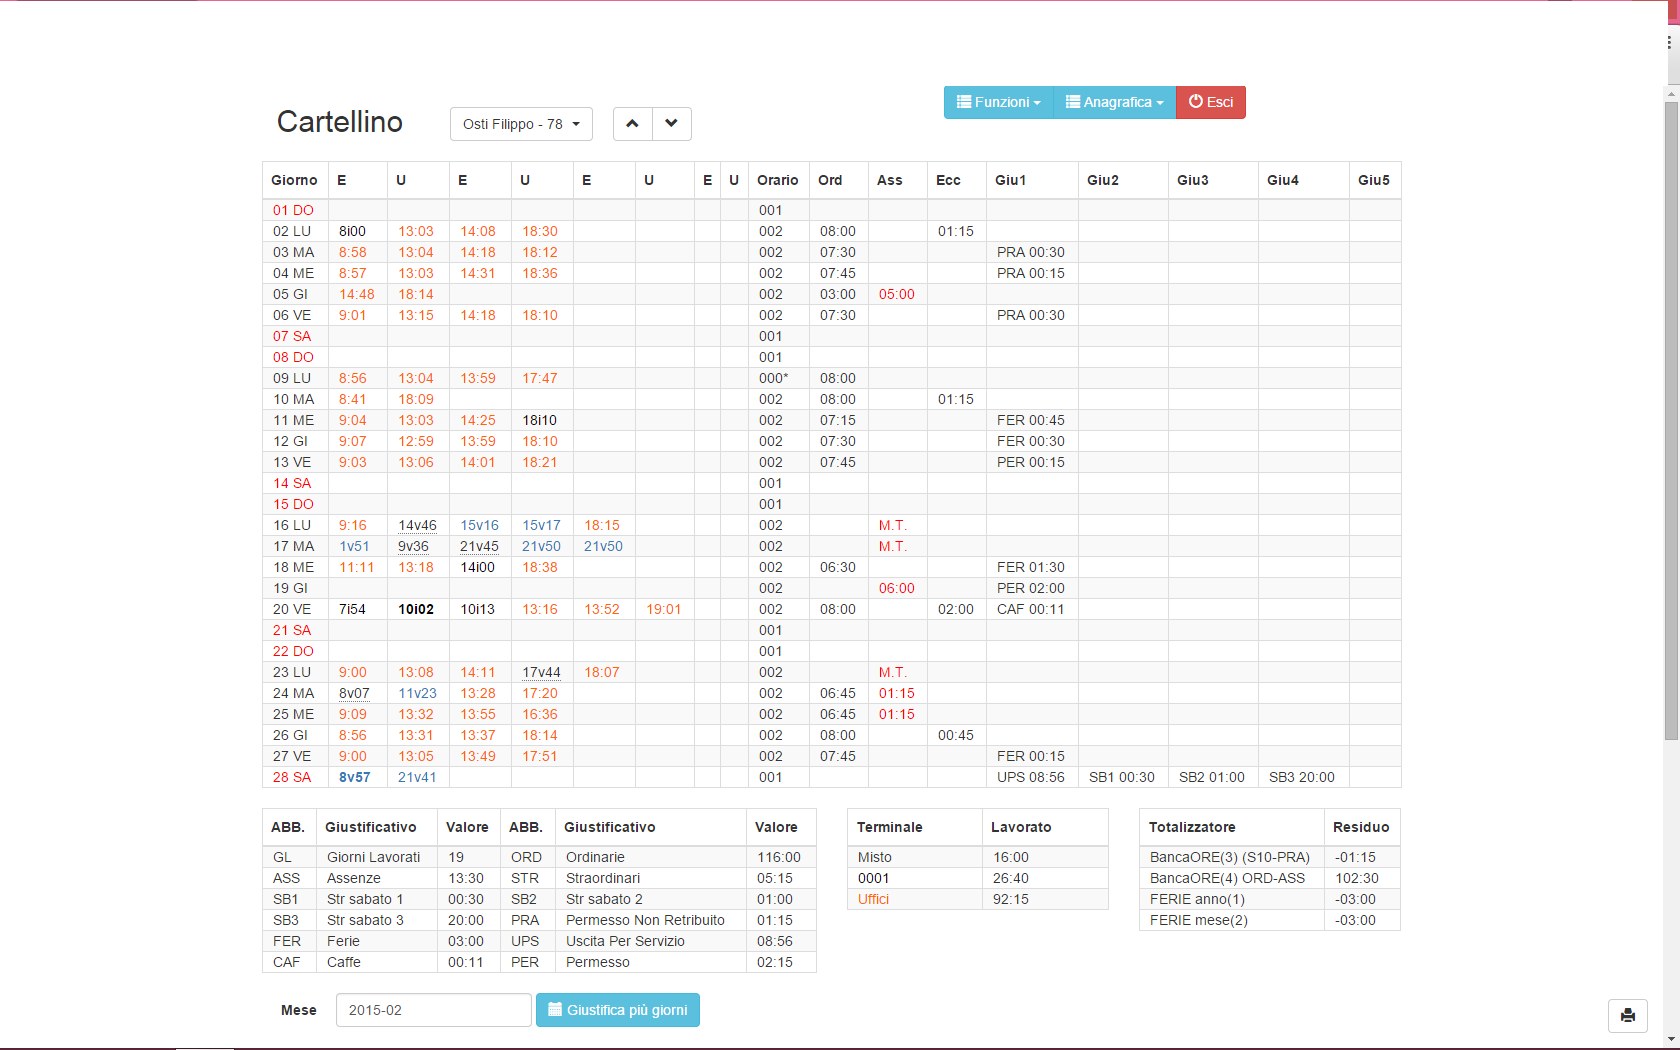1680x1050 pixels.
Task: Click the 22 DO day row label
Action: [294, 651]
